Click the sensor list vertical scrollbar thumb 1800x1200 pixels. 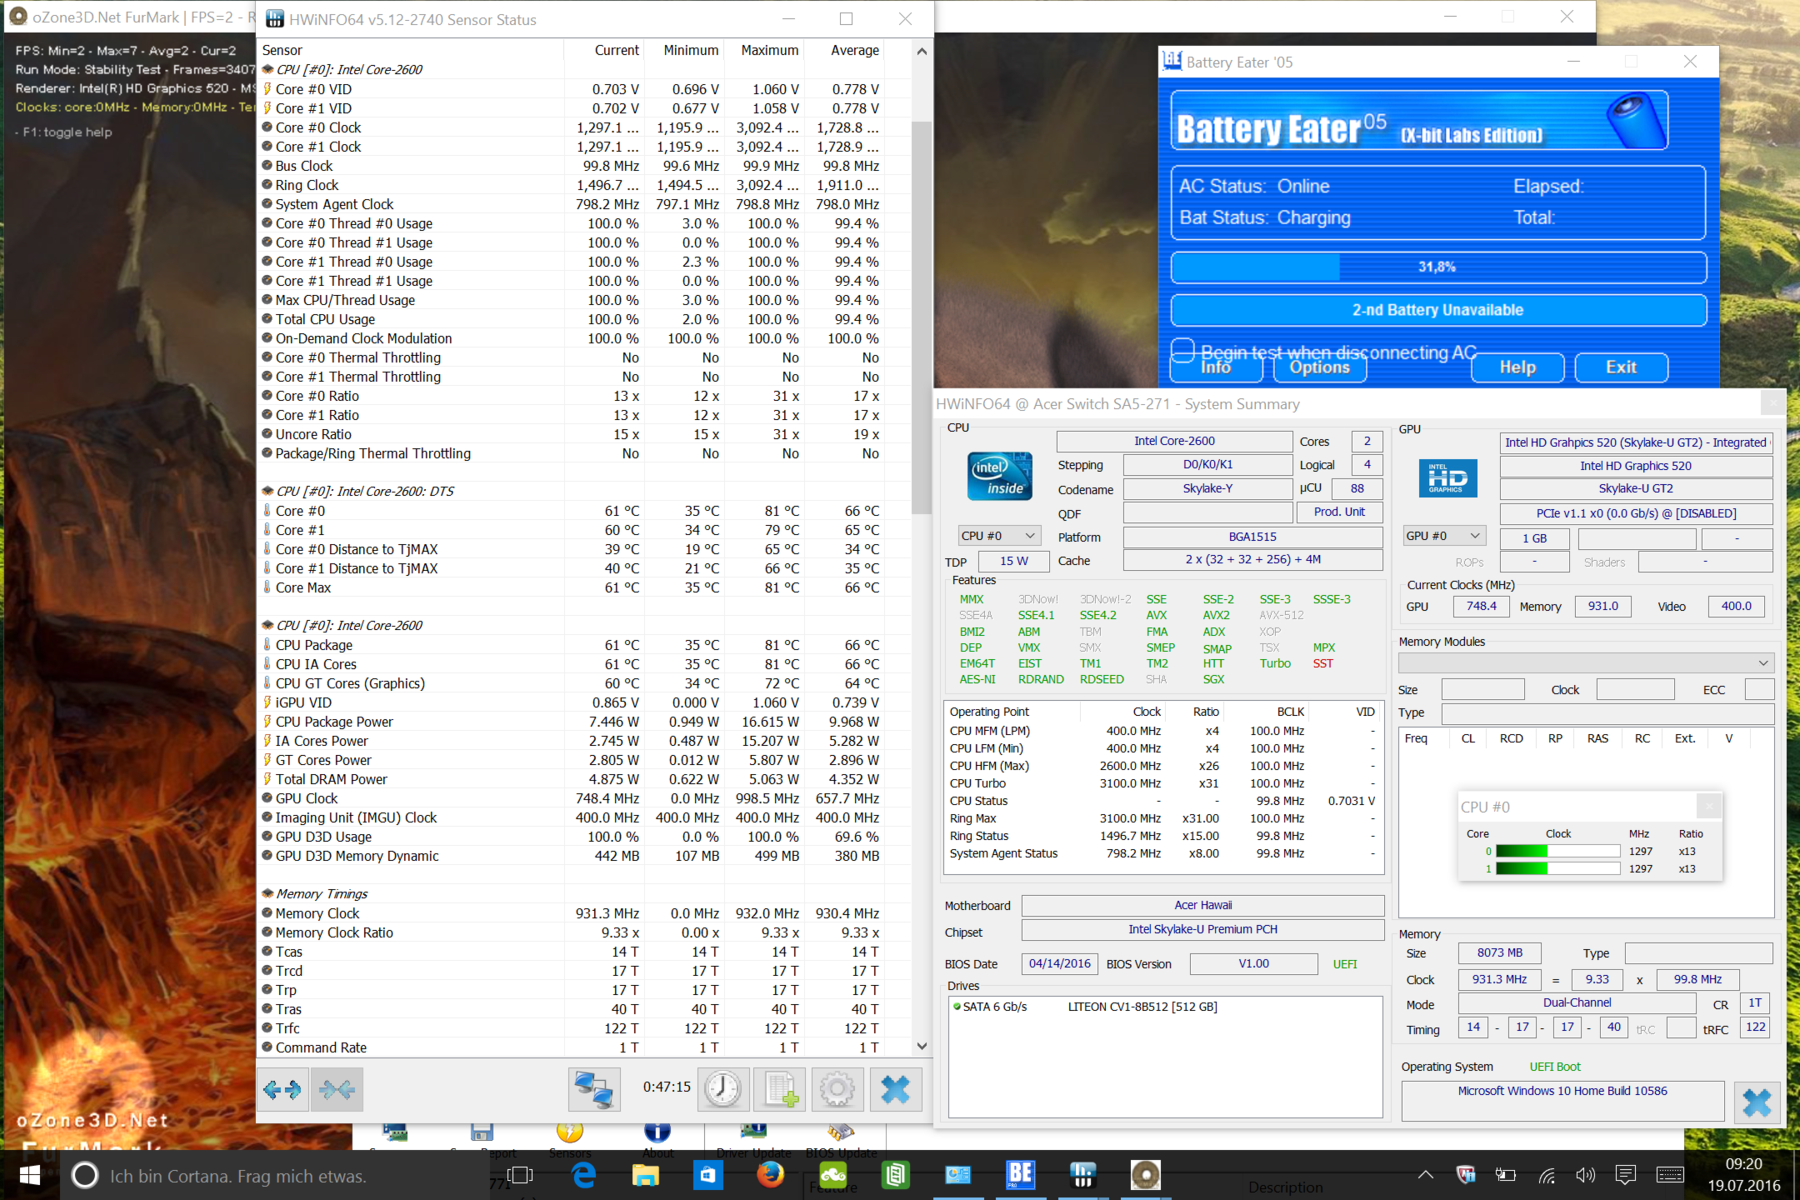click(x=922, y=318)
